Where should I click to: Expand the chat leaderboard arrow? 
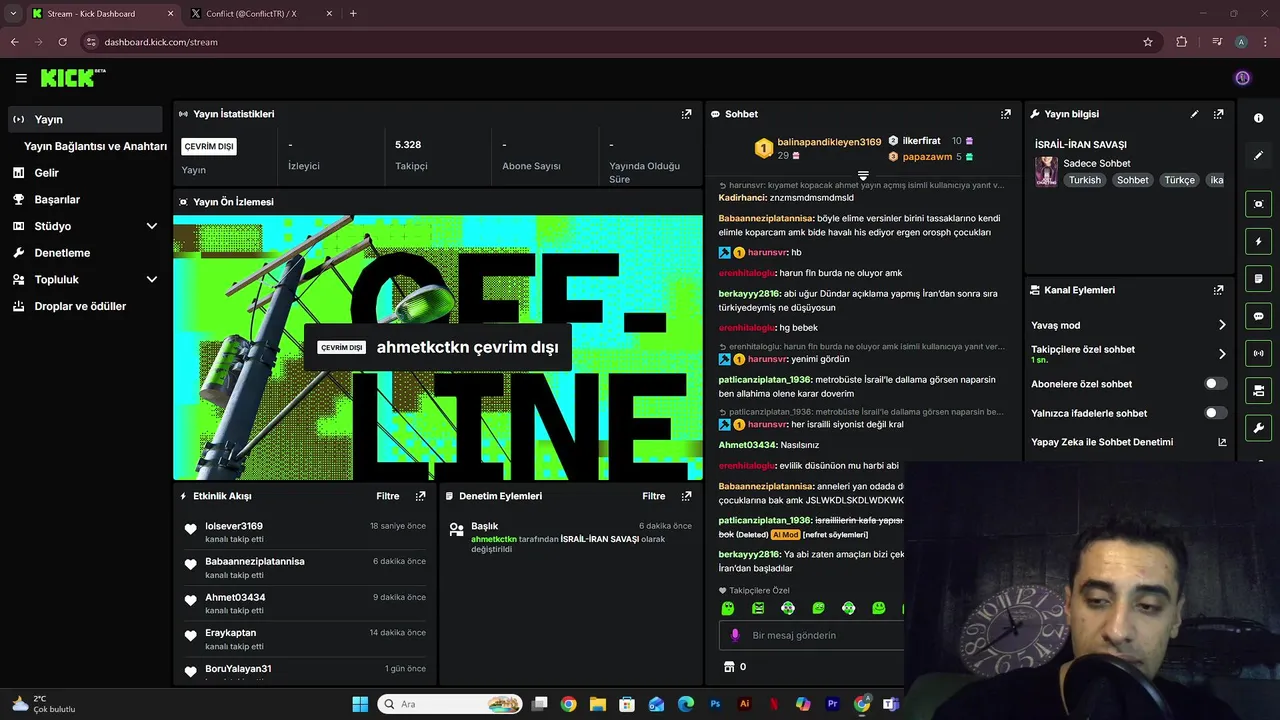coord(863,176)
